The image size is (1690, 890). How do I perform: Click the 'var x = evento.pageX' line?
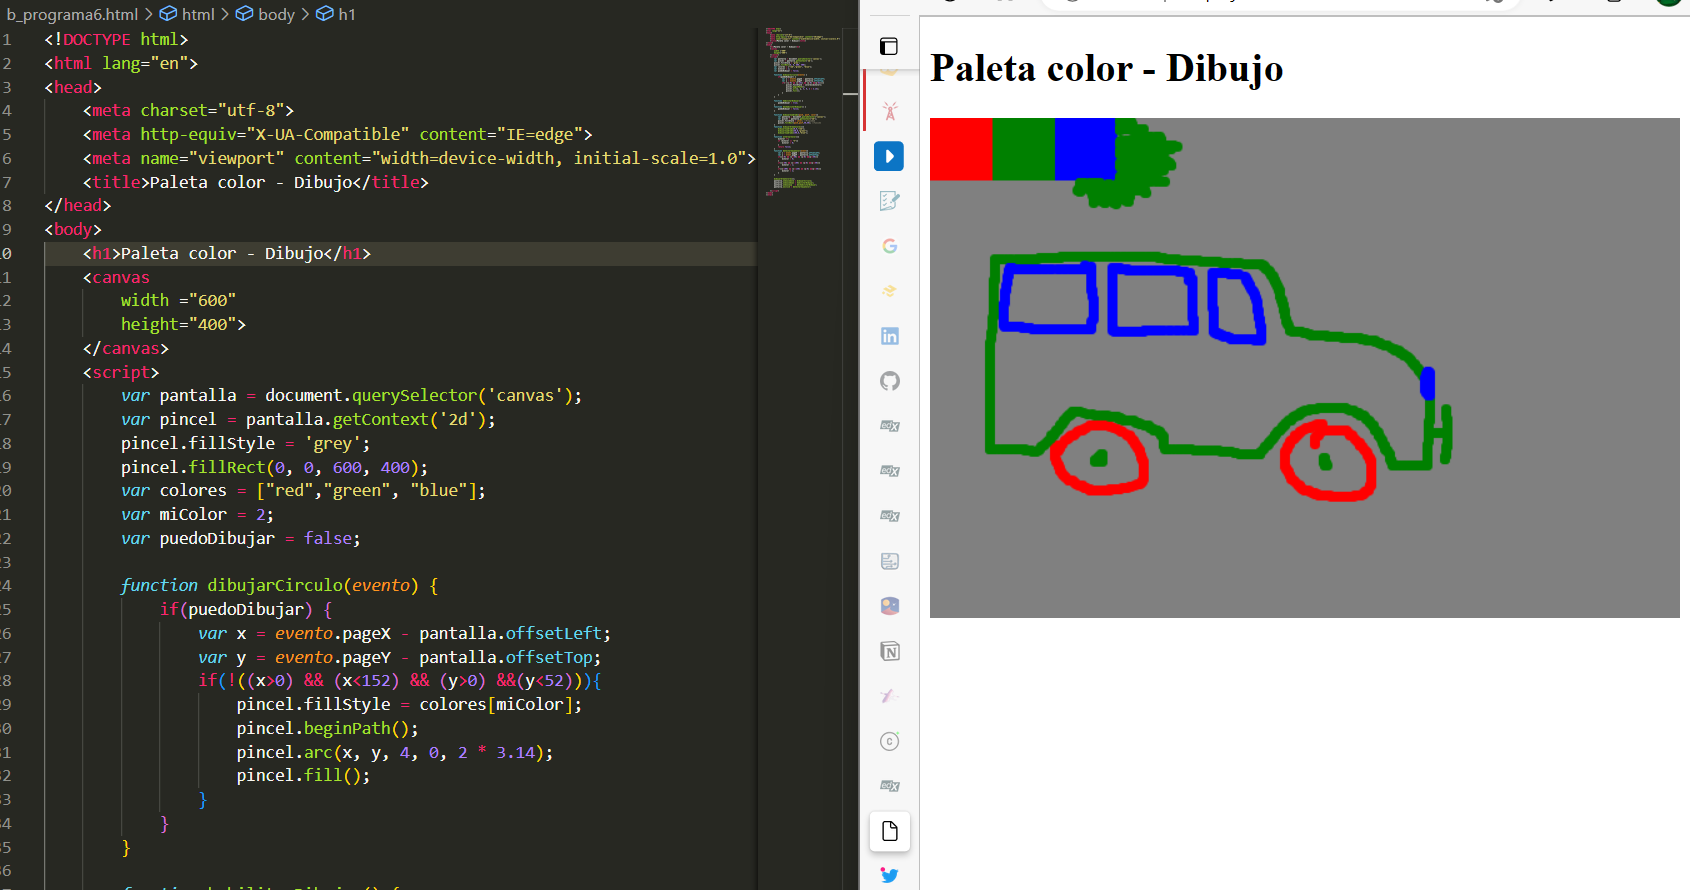coord(404,633)
